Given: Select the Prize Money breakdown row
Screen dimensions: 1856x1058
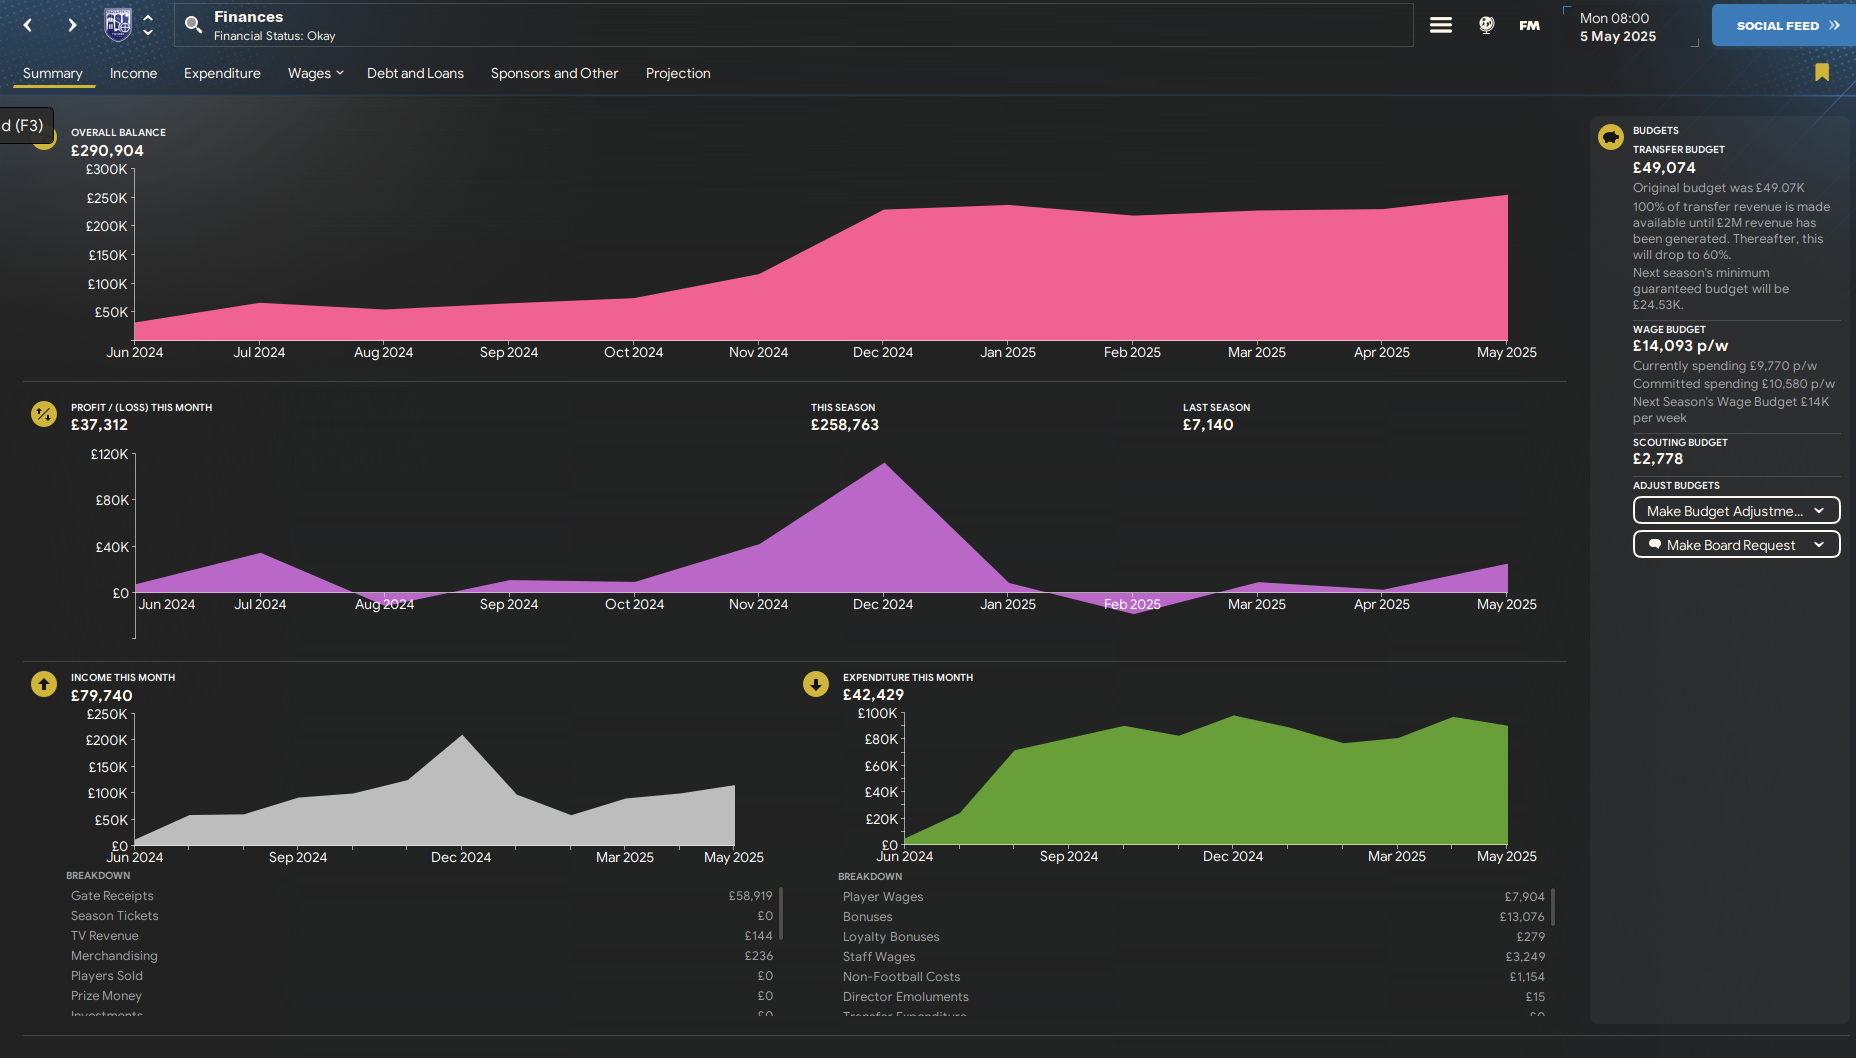Looking at the screenshot, I should [422, 996].
